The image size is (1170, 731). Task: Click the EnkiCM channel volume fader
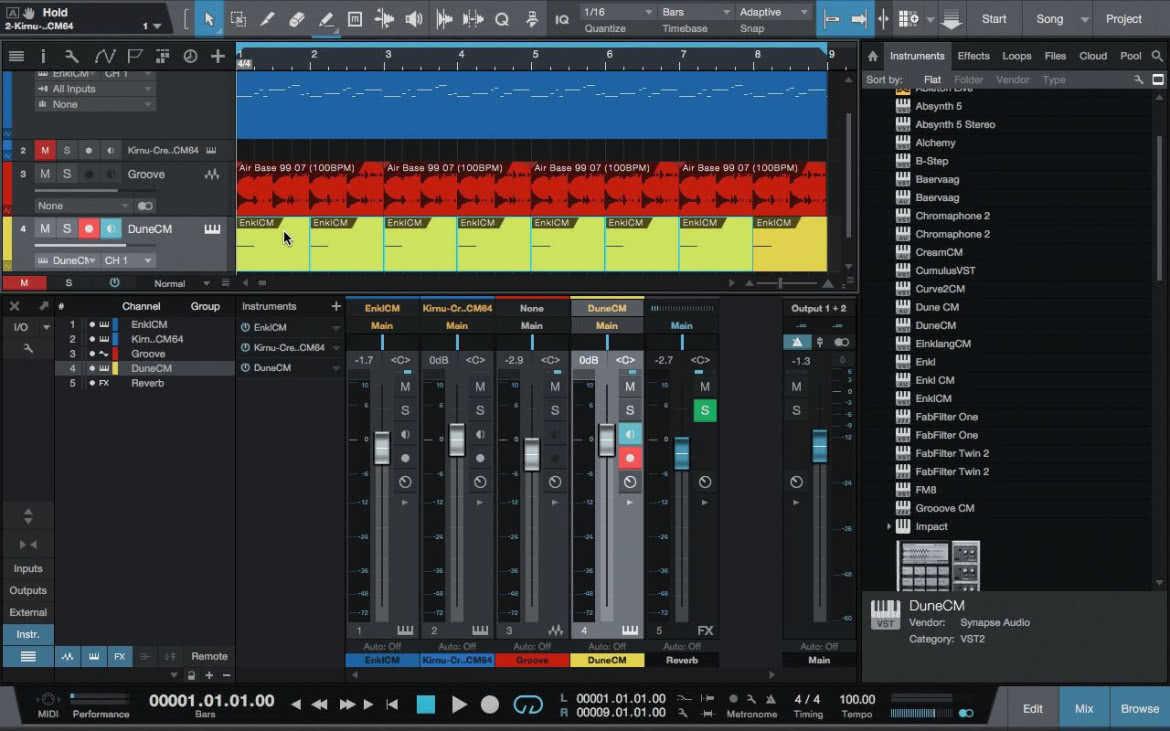point(381,448)
